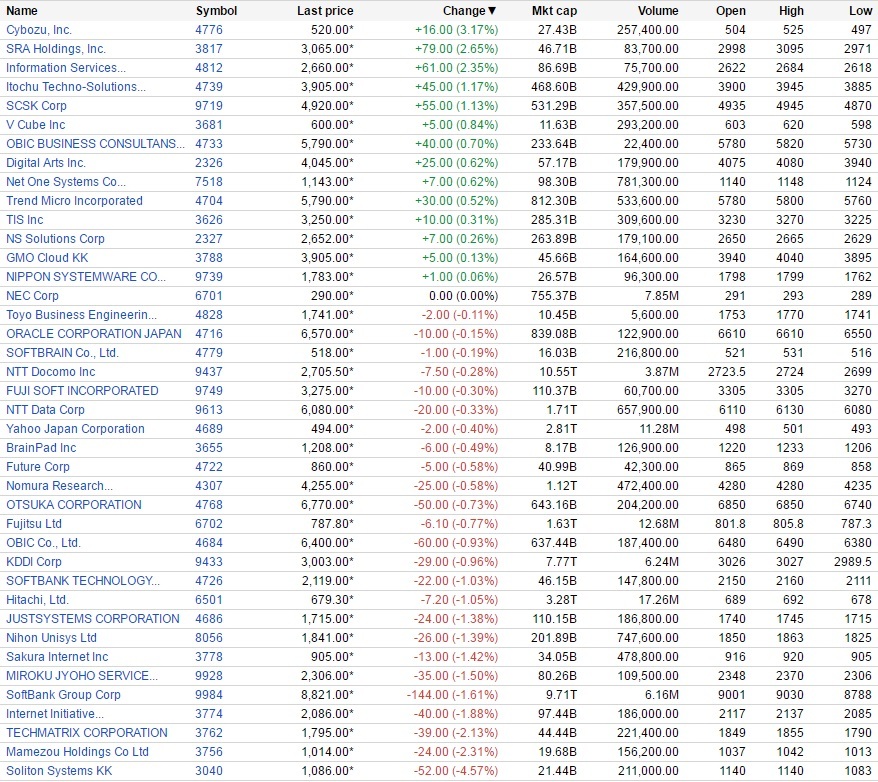Open Nomura Research... link
This screenshot has width=878, height=782.
click(x=59, y=486)
